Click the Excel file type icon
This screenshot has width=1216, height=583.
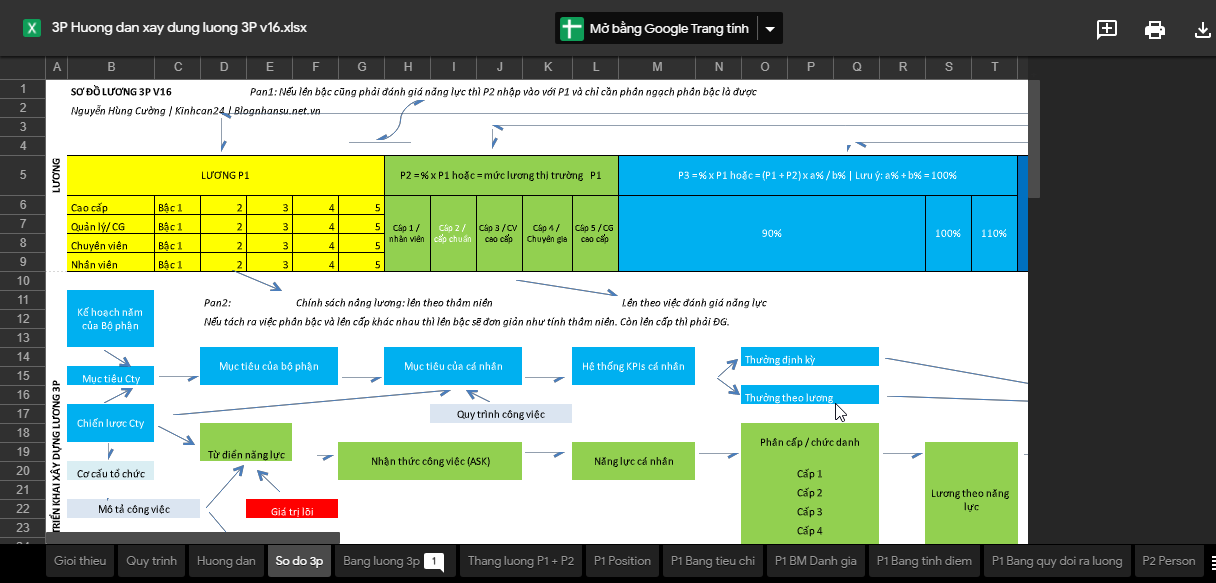point(32,28)
